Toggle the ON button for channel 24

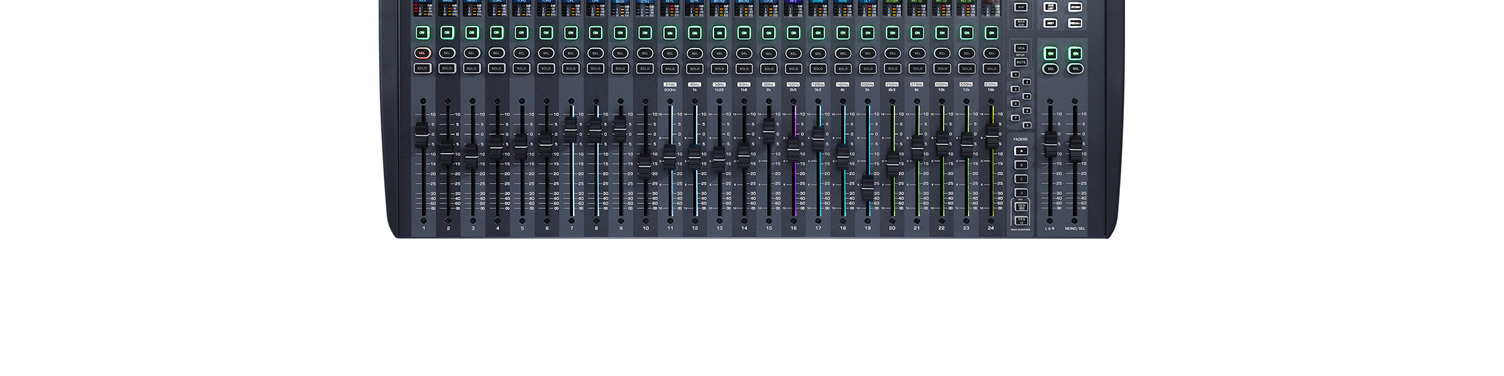(991, 33)
